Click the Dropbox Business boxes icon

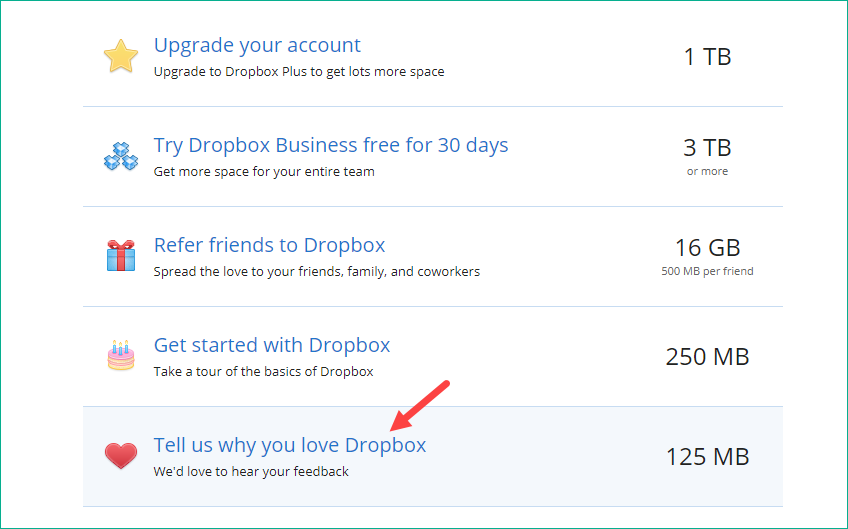[121, 156]
